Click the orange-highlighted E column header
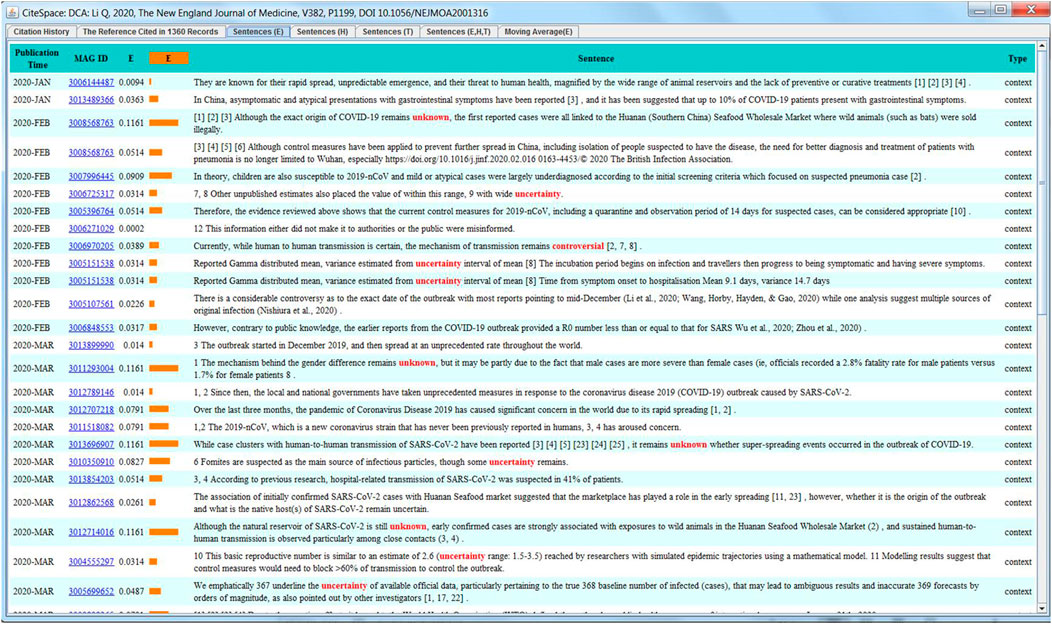1052x624 pixels. [168, 58]
